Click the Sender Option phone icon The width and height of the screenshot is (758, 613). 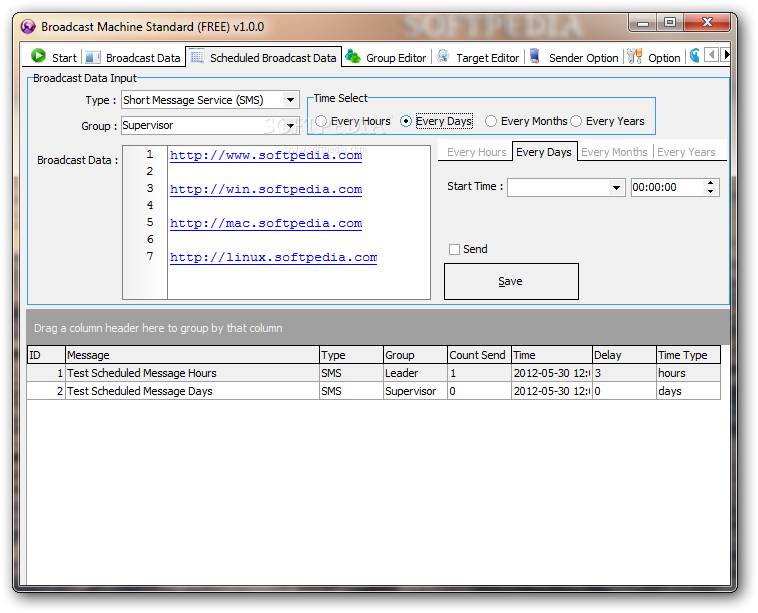535,57
